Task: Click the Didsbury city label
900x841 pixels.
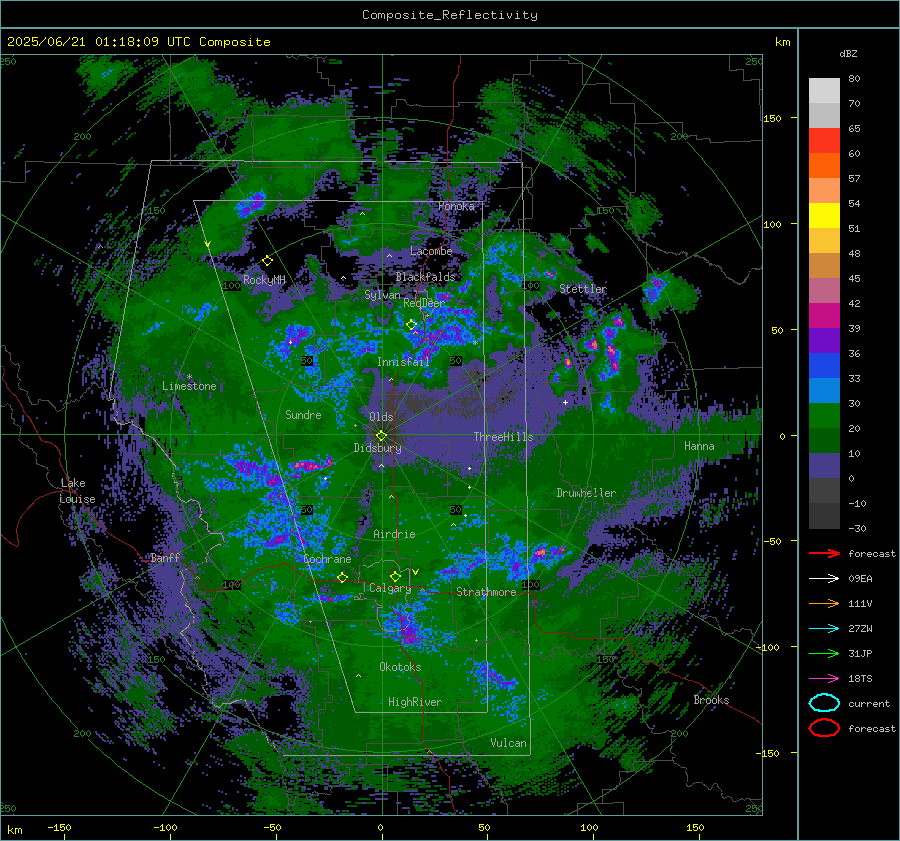Action: (x=377, y=448)
